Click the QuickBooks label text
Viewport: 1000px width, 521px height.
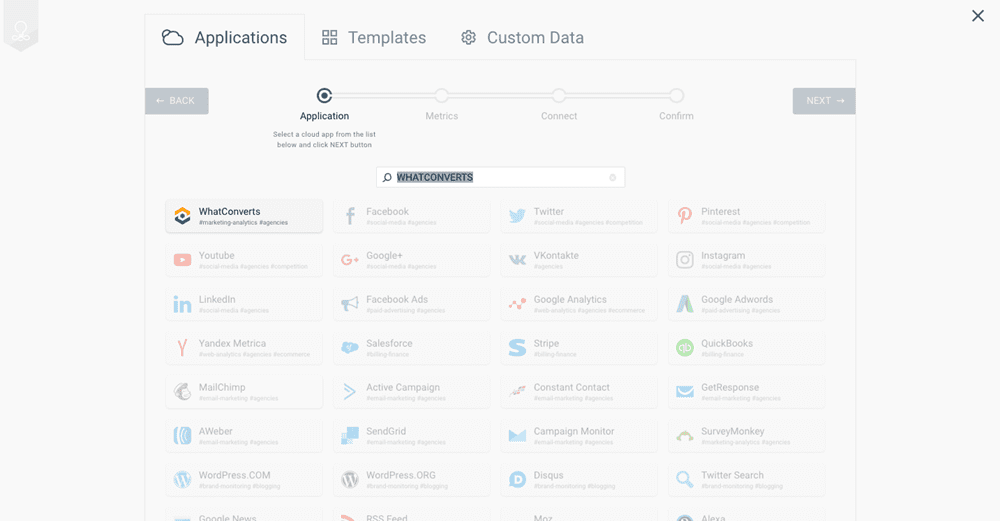click(727, 343)
